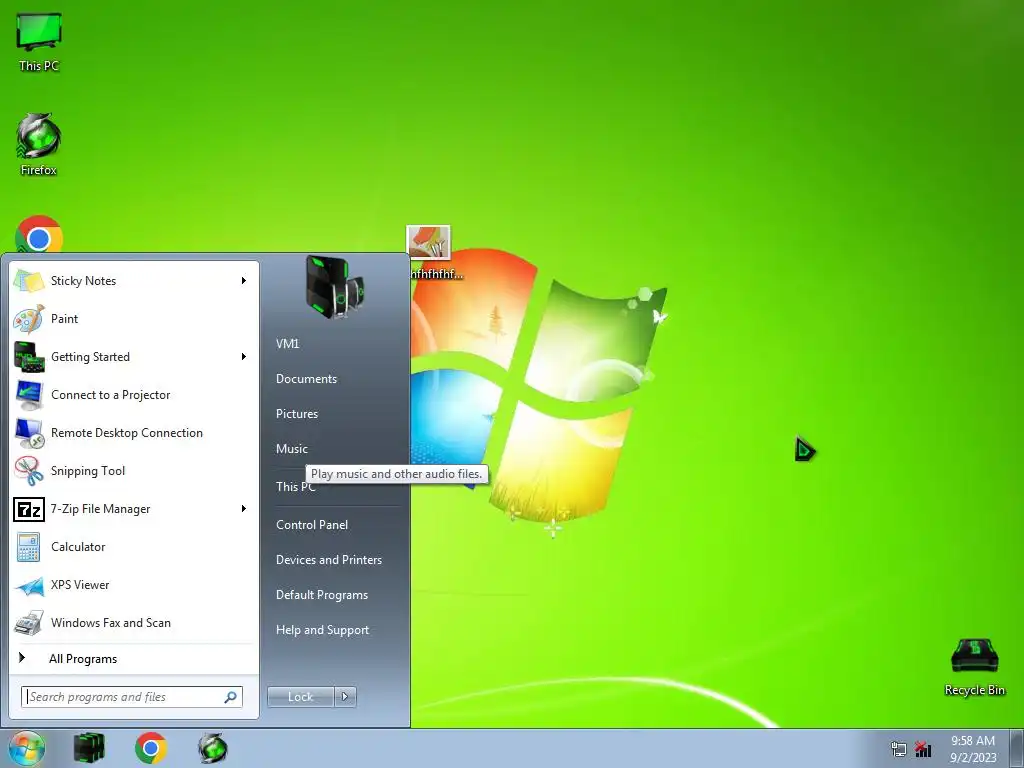Click the XPS Viewer paper plane icon
Viewport: 1024px width, 768px height.
[29, 585]
